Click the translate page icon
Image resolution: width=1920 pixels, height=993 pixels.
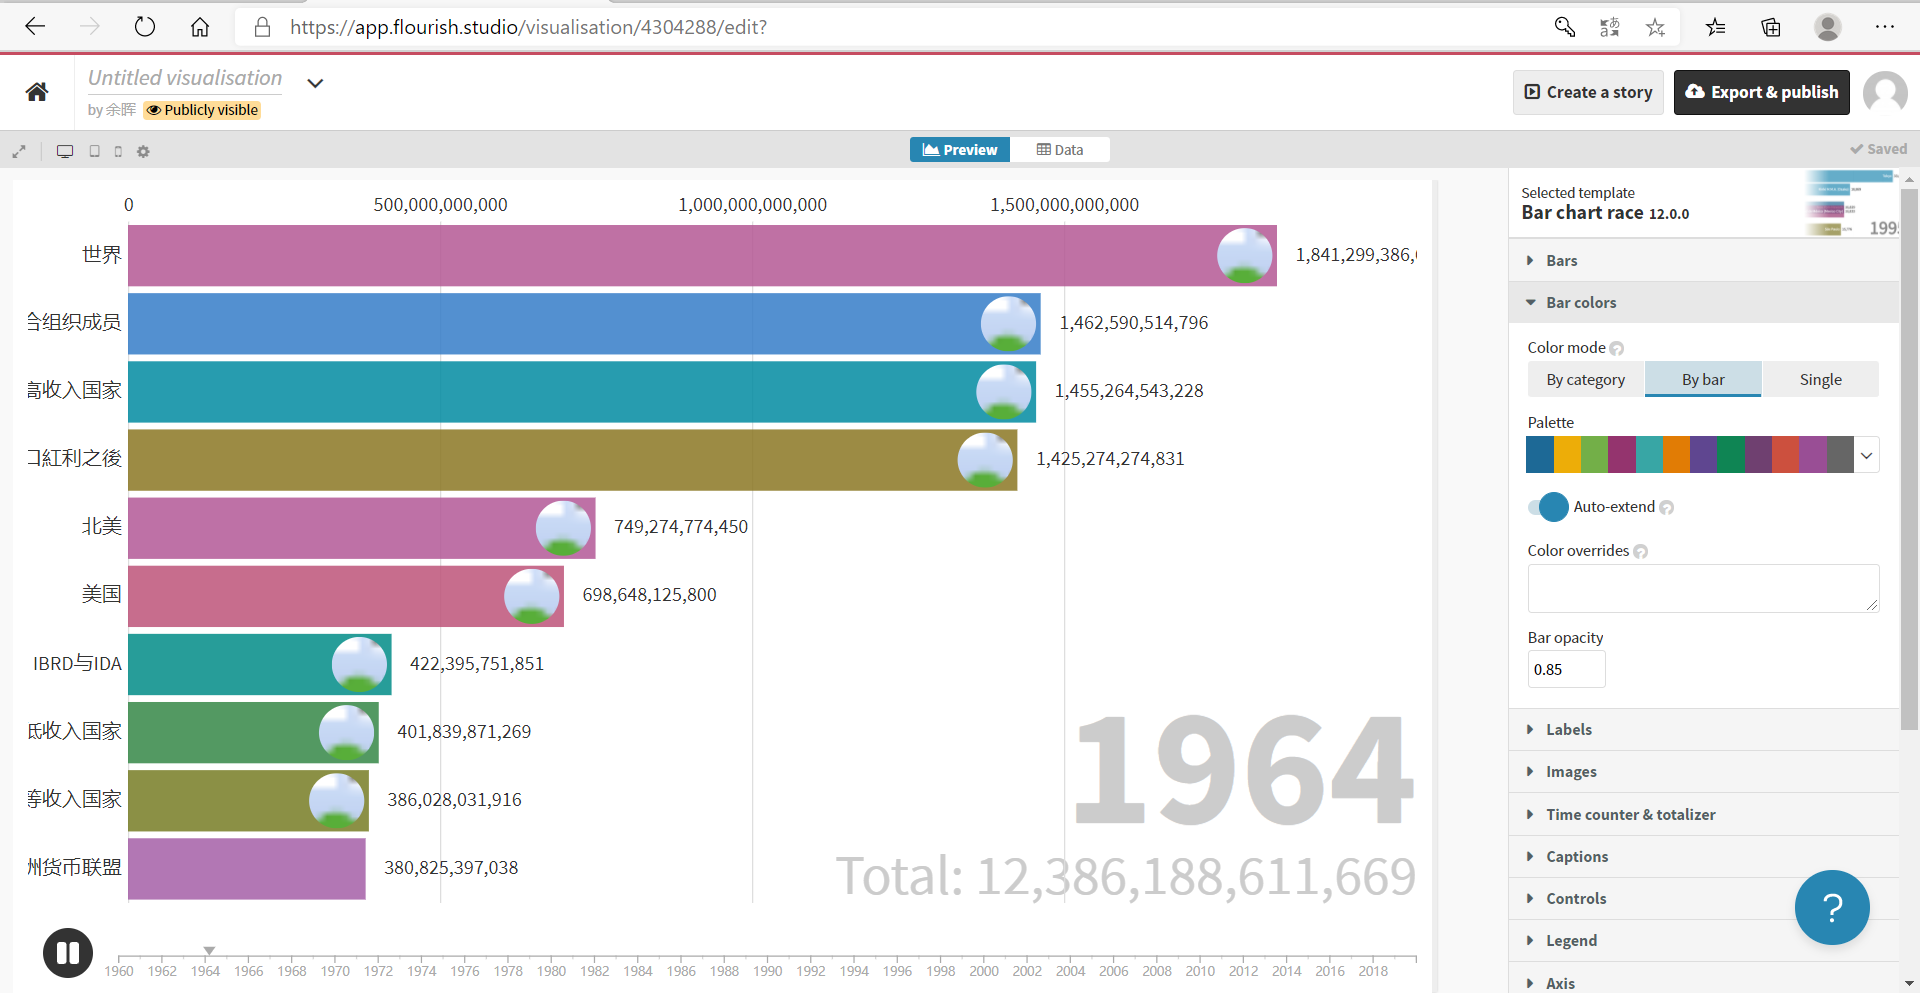[x=1610, y=27]
